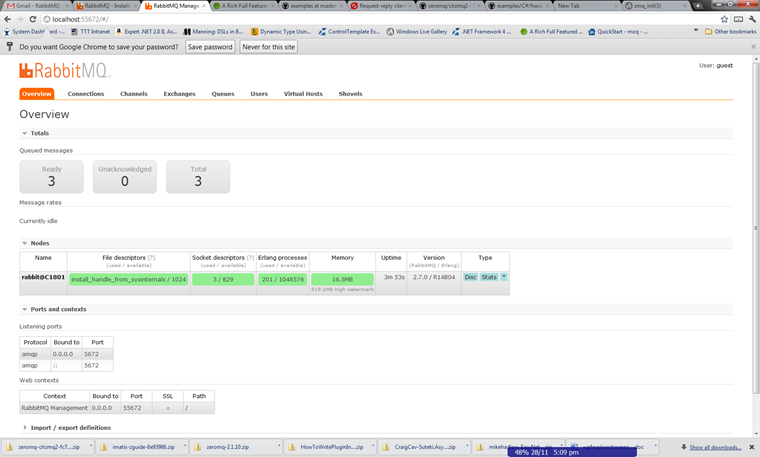Open the Connections page
This screenshot has height=457, width=760.
tap(86, 94)
